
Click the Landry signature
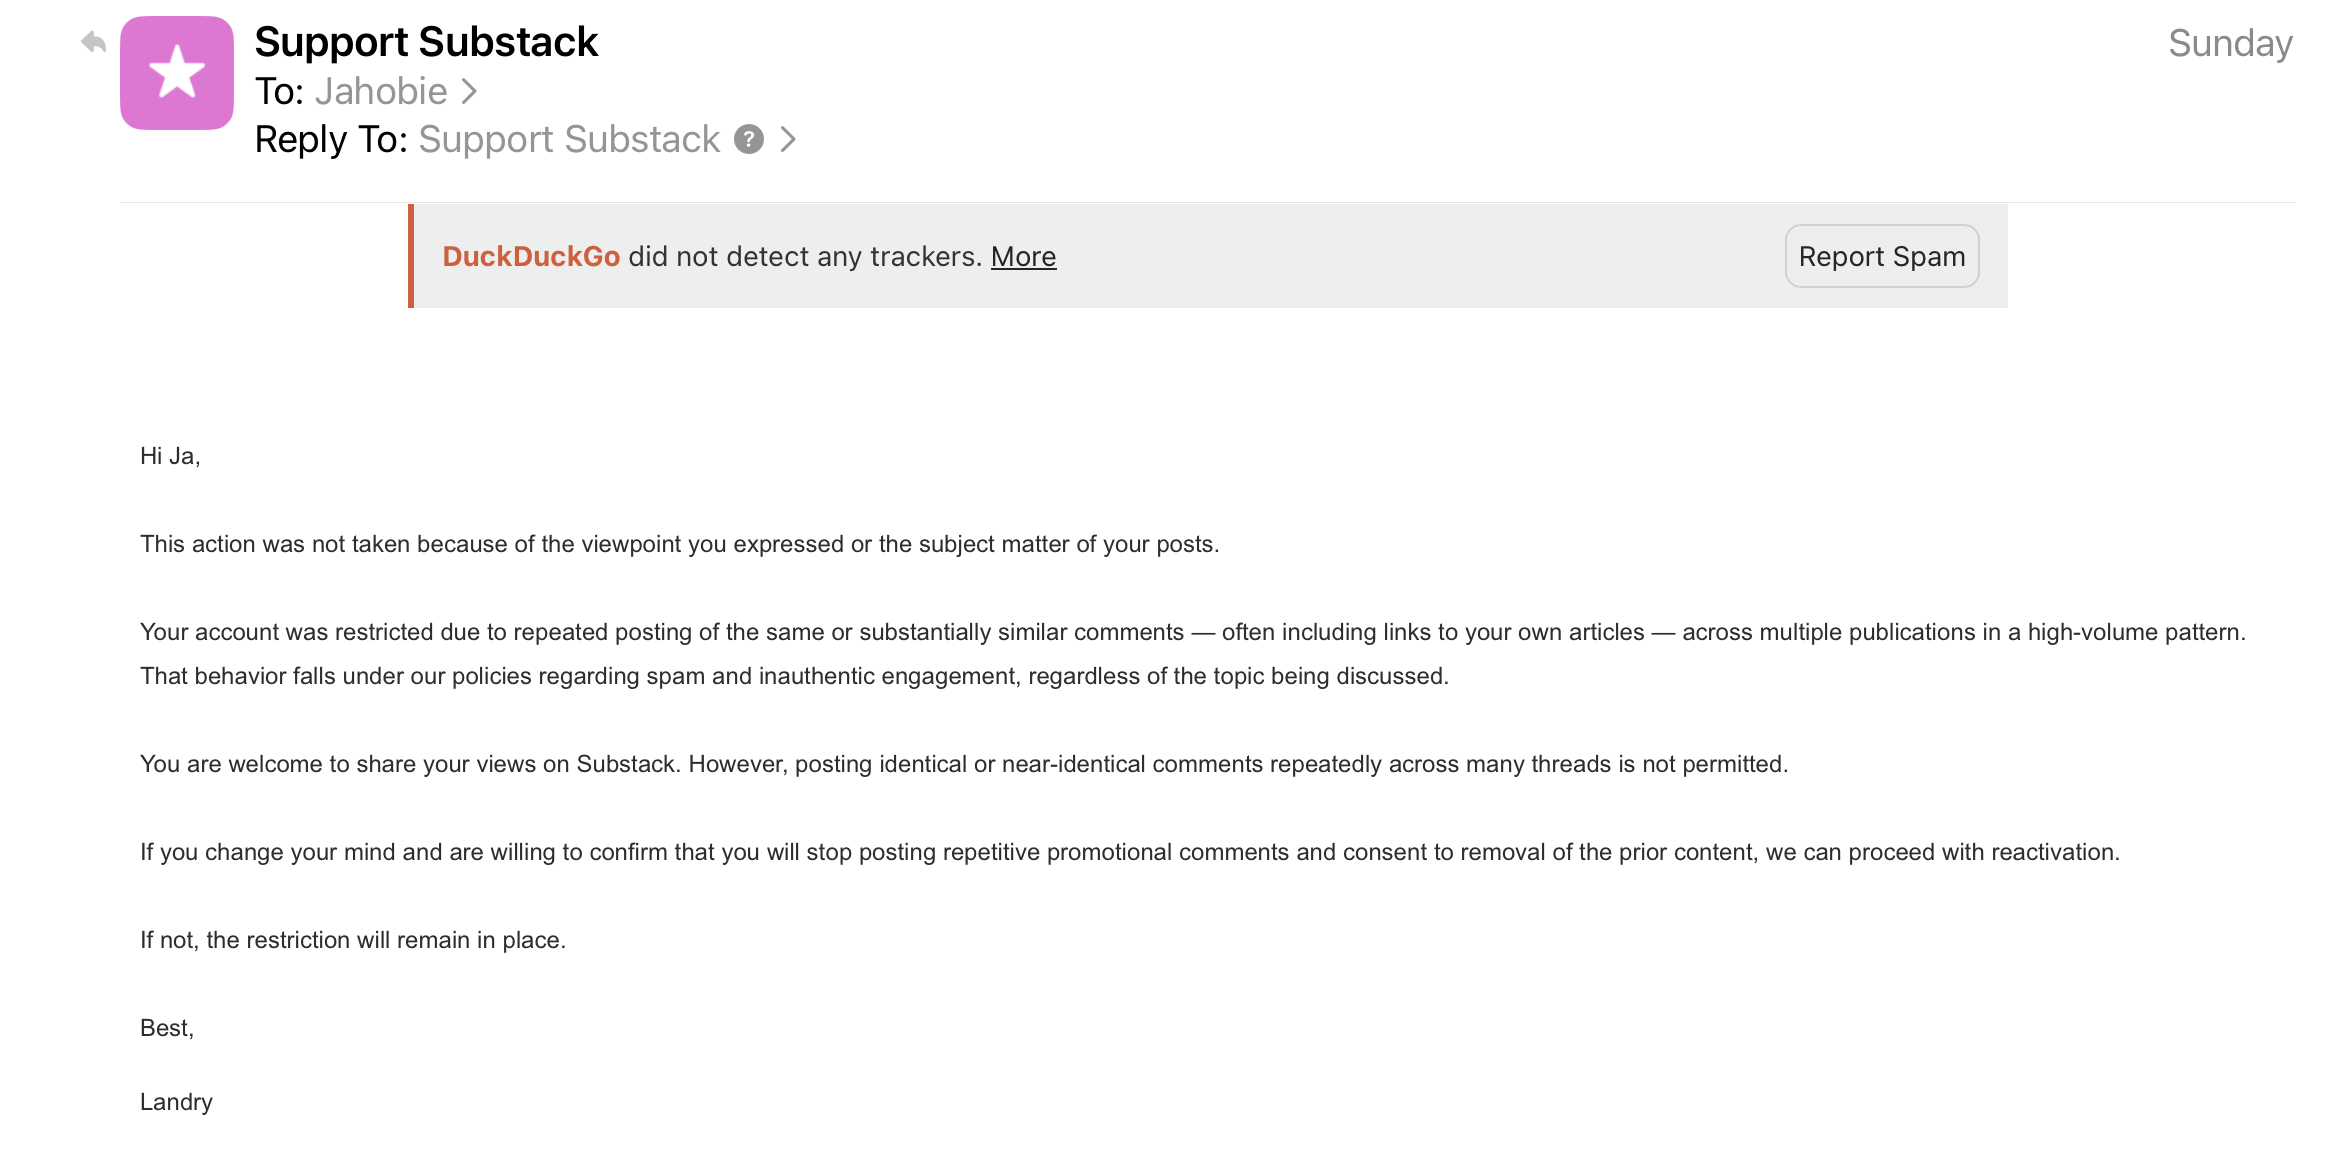pos(176,1102)
